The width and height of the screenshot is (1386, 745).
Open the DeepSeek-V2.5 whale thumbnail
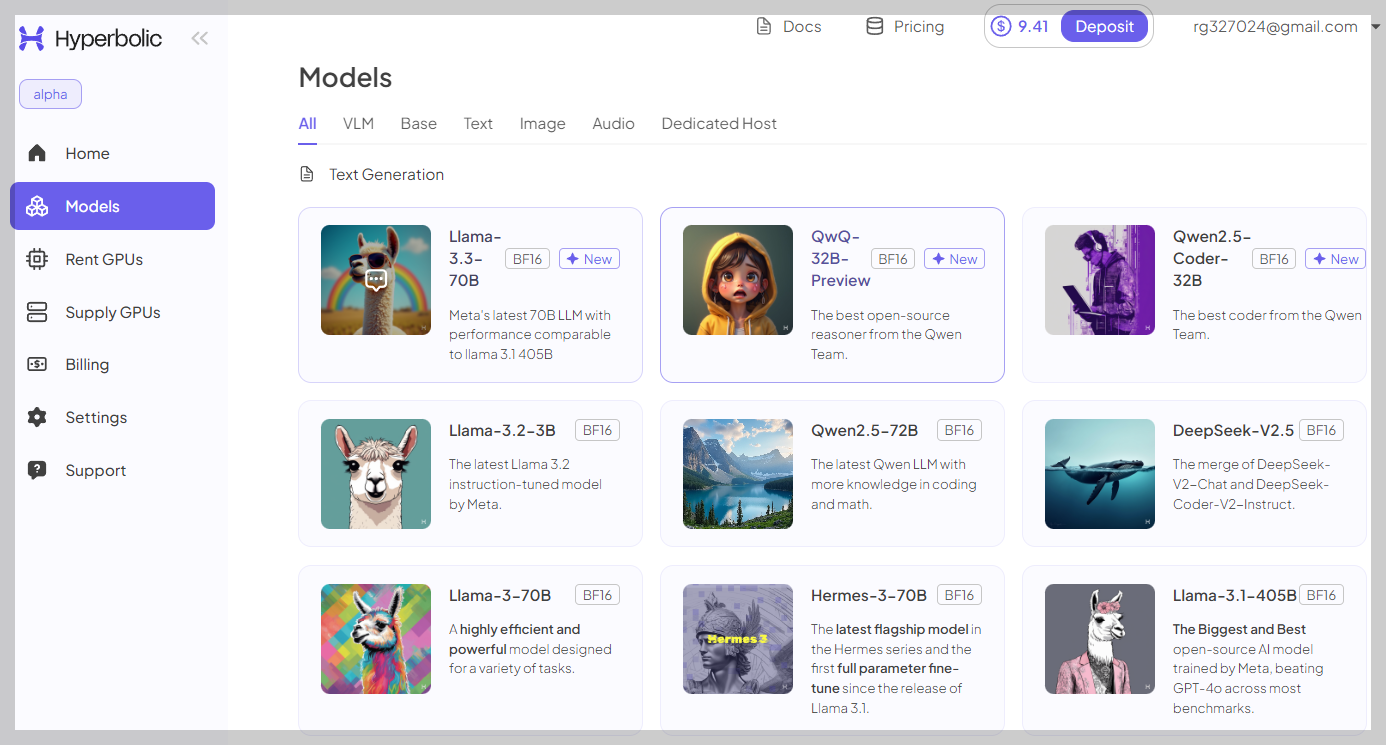(1100, 474)
